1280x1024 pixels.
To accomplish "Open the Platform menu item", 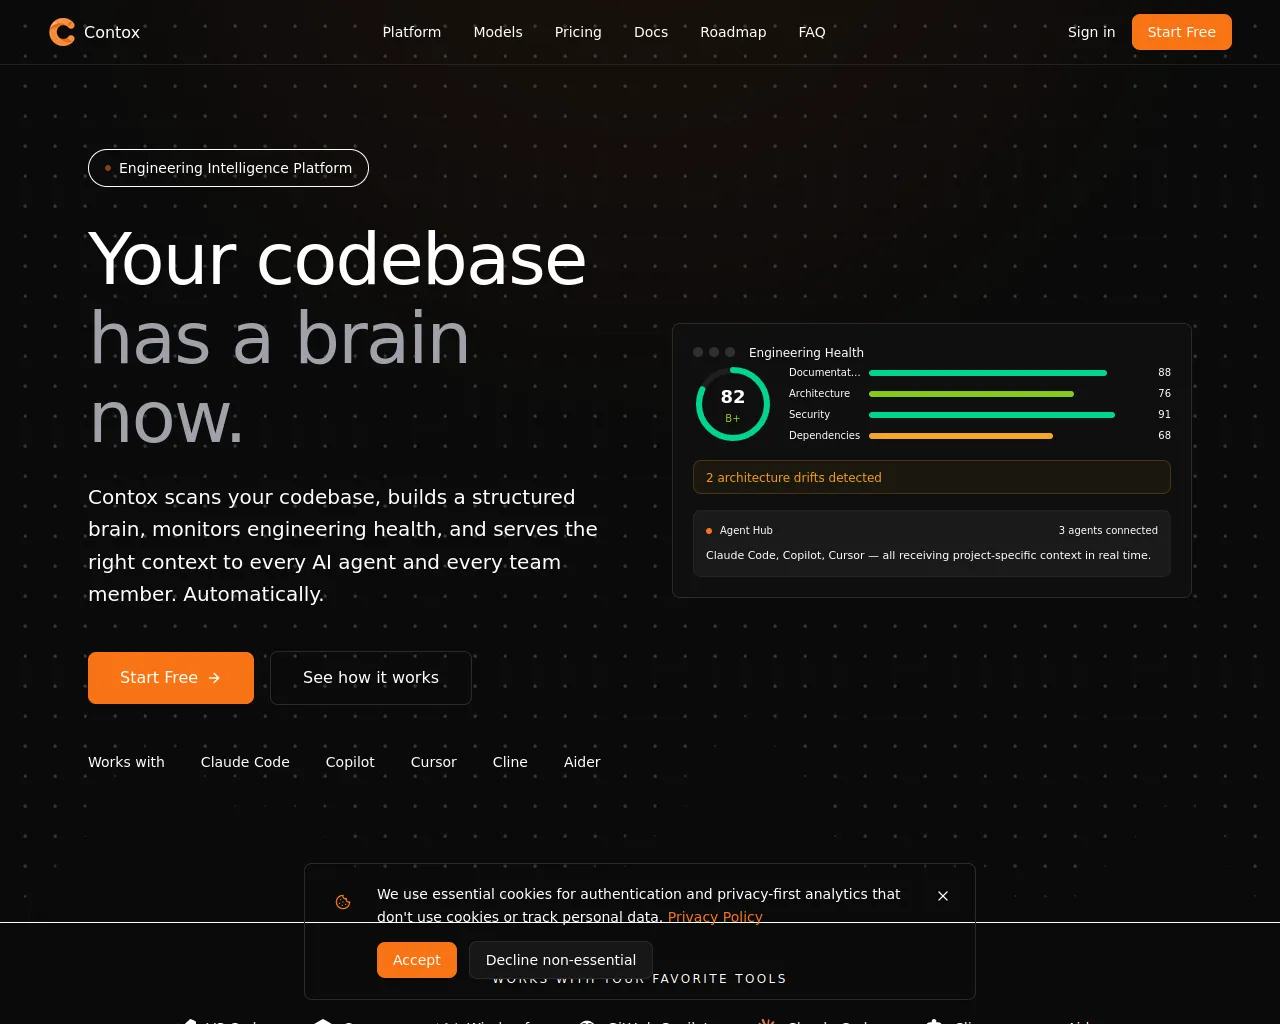I will tap(411, 32).
